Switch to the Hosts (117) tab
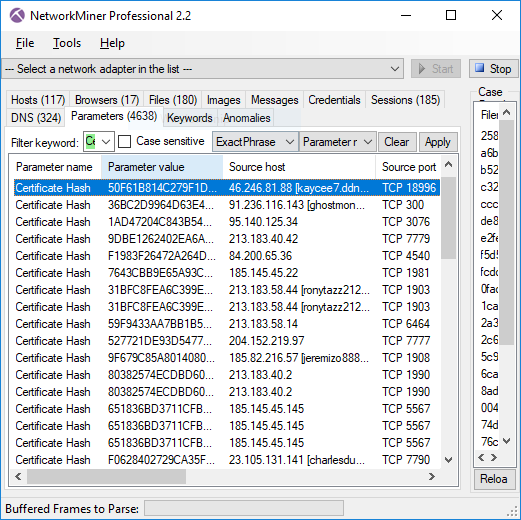 [38, 100]
